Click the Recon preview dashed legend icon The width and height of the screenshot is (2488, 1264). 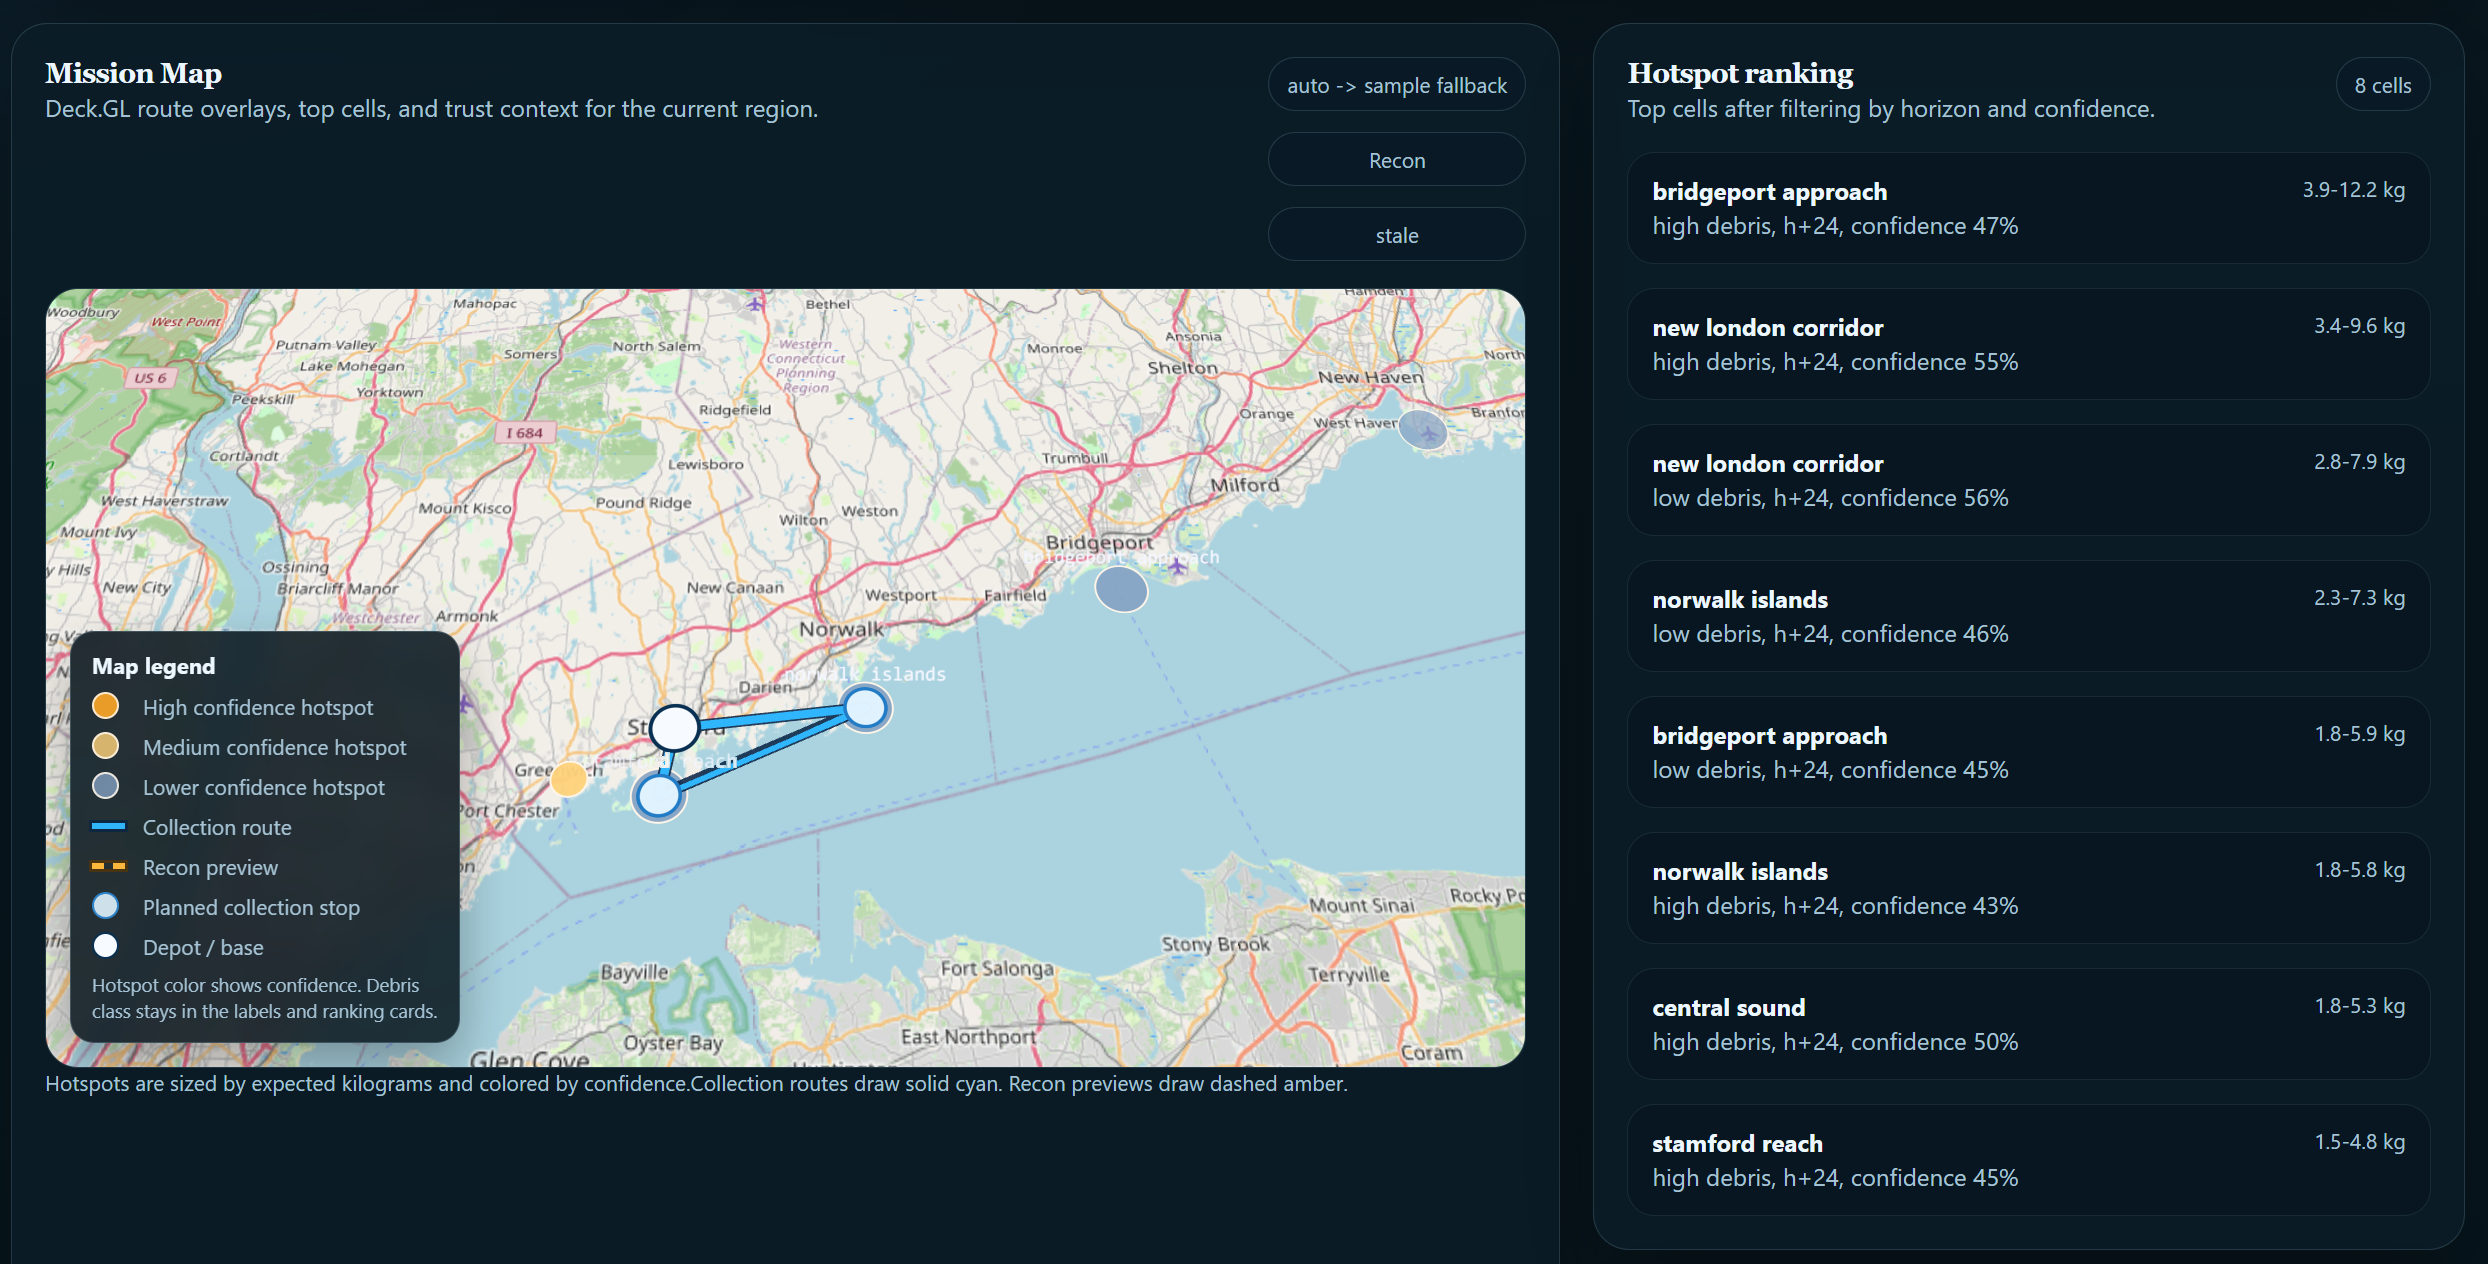click(x=108, y=867)
